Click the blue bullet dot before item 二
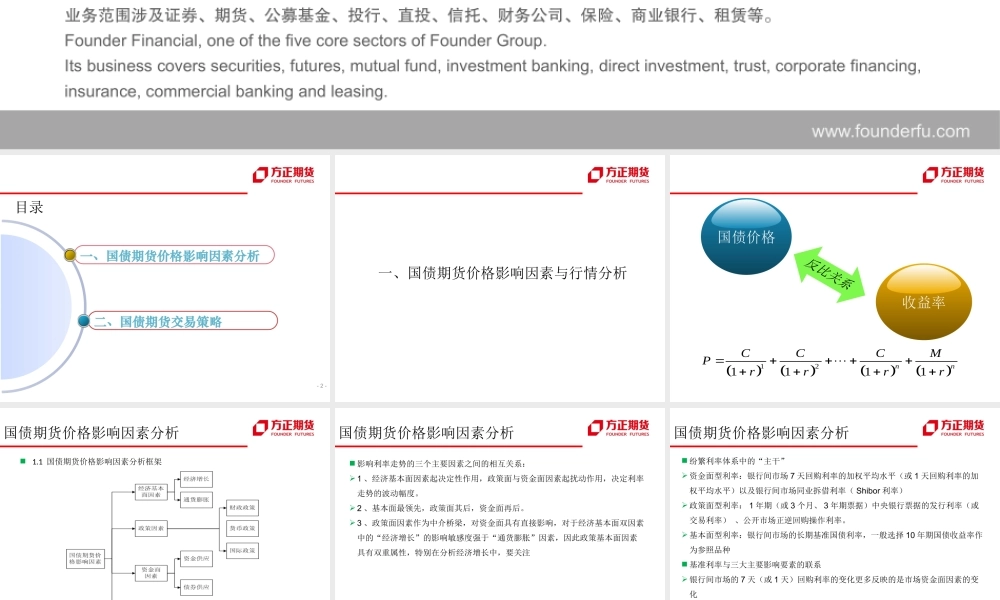This screenshot has height=600, width=1000. point(84,322)
